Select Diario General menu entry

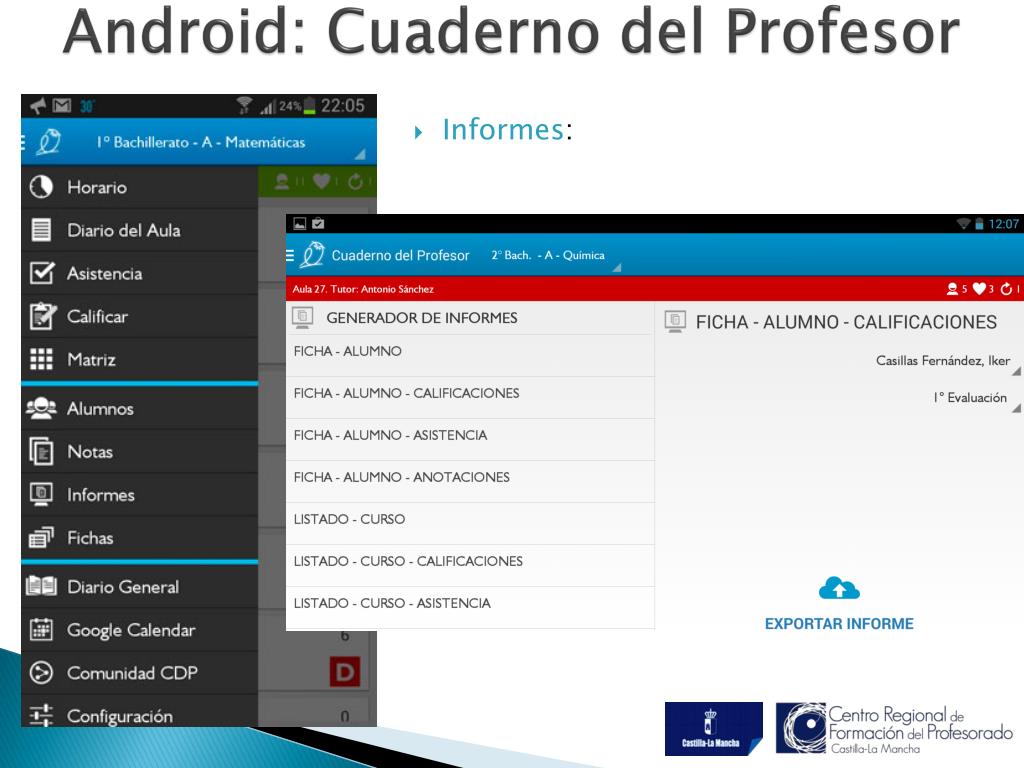click(140, 586)
